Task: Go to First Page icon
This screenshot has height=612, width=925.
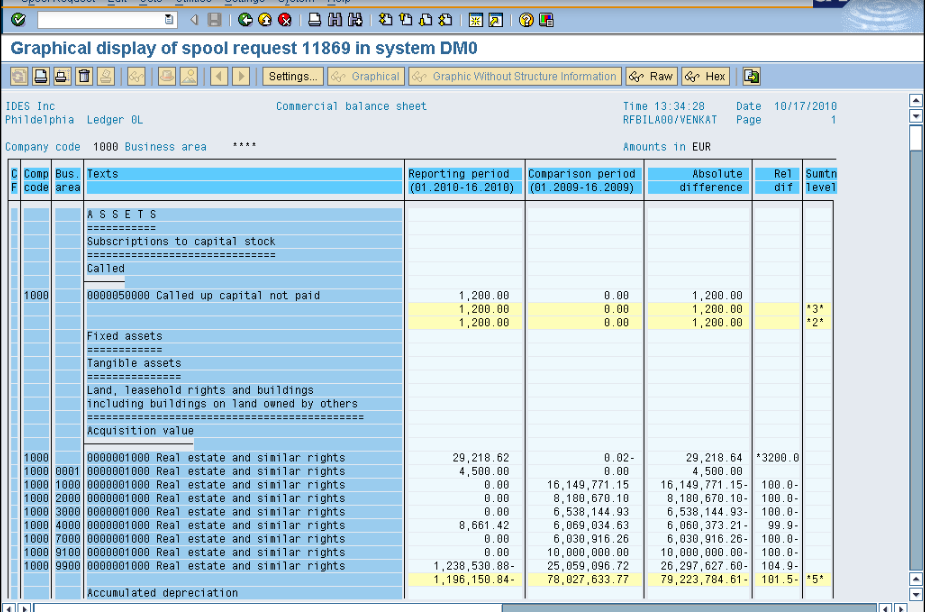Action: pos(385,20)
